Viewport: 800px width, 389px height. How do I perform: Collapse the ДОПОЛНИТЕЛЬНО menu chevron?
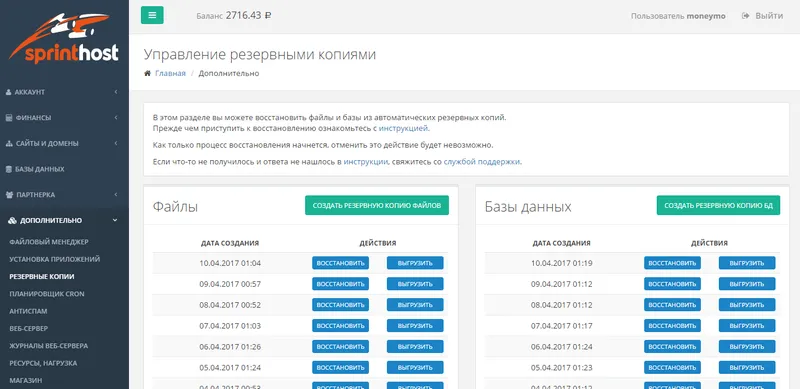[115, 220]
